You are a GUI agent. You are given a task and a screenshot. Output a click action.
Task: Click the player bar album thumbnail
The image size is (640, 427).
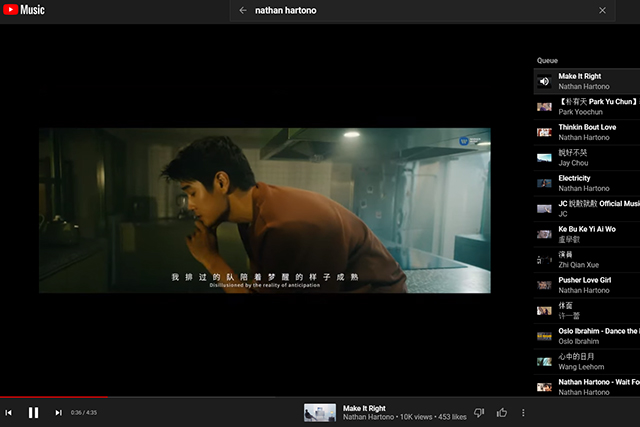point(320,413)
